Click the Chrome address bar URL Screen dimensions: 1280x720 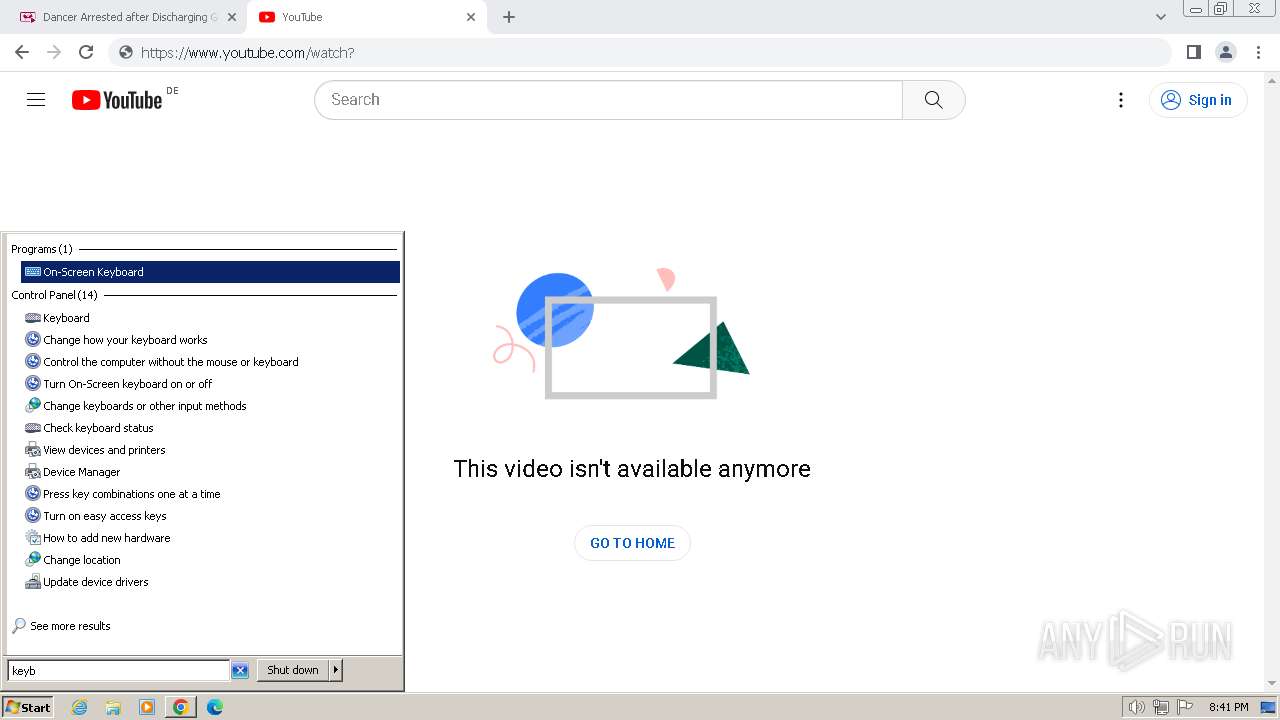coord(248,52)
